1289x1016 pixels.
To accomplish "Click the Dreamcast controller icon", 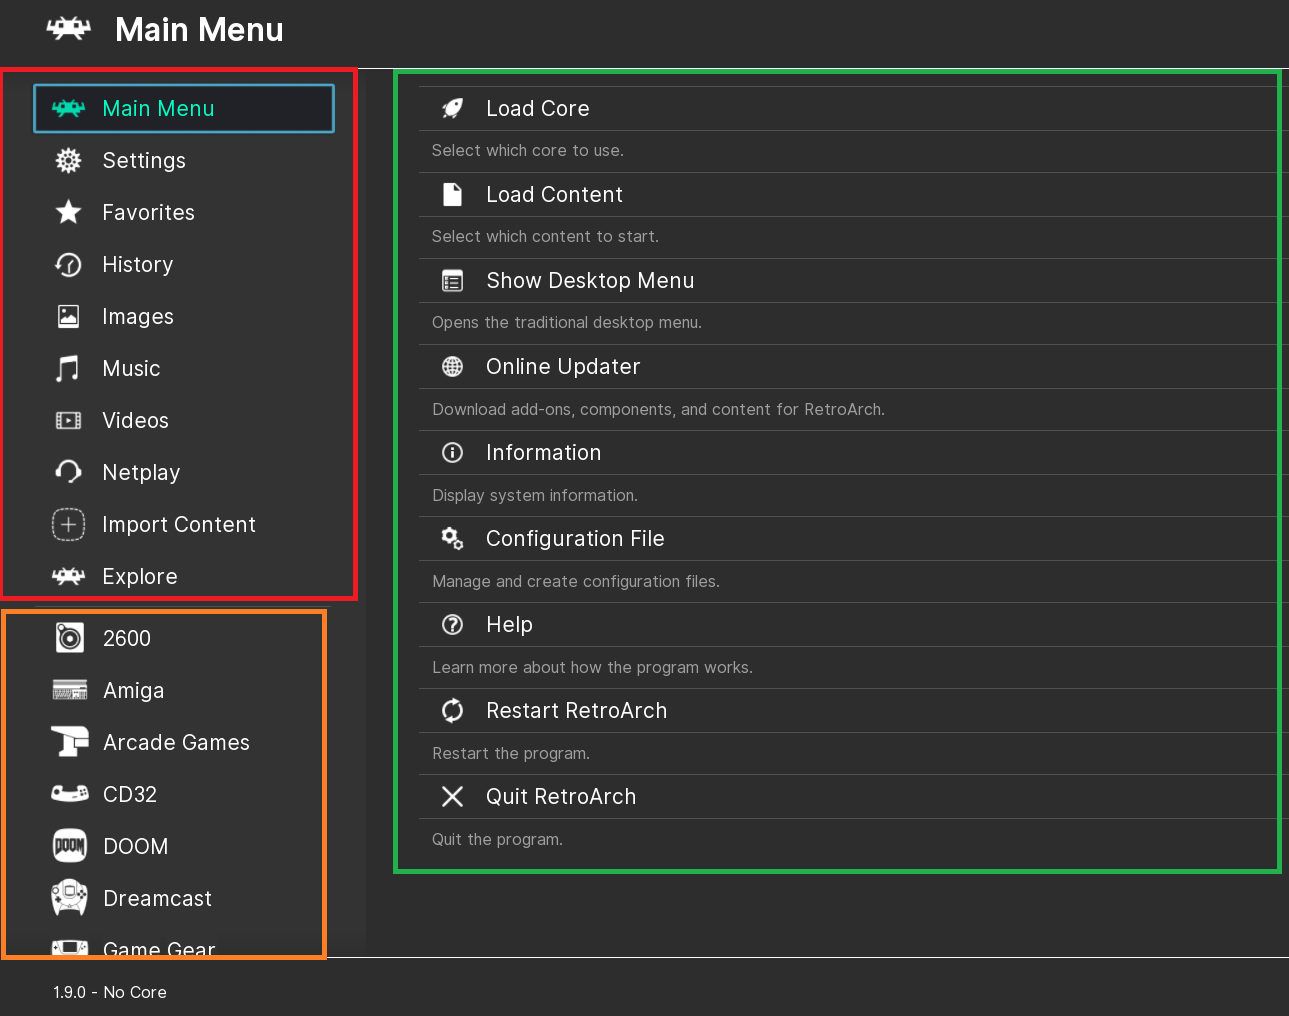I will point(69,898).
